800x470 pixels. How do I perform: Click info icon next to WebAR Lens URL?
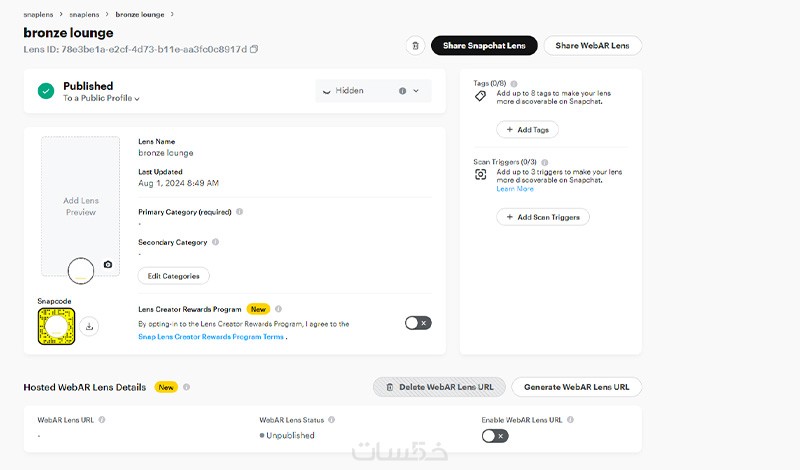pyautogui.click(x=102, y=419)
